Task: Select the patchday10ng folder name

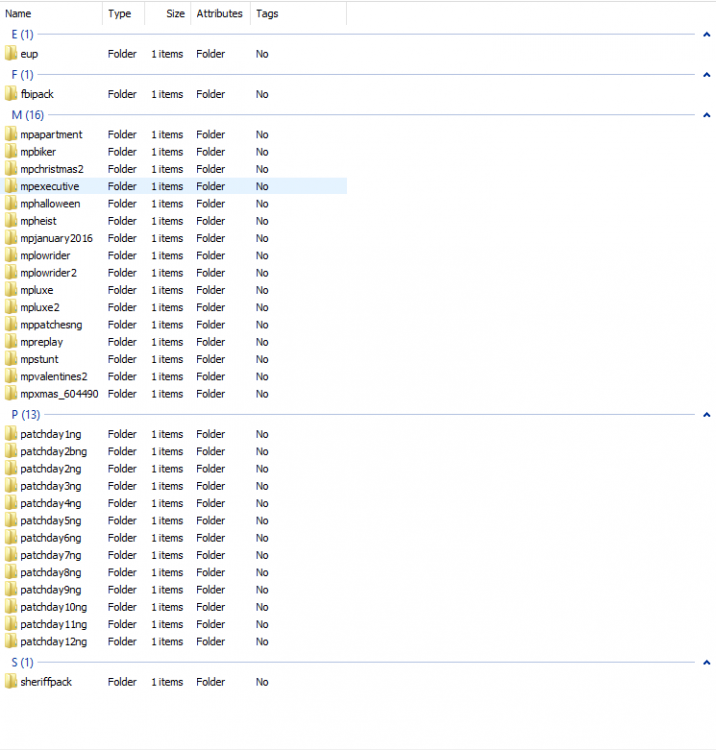Action: pyautogui.click(x=54, y=607)
